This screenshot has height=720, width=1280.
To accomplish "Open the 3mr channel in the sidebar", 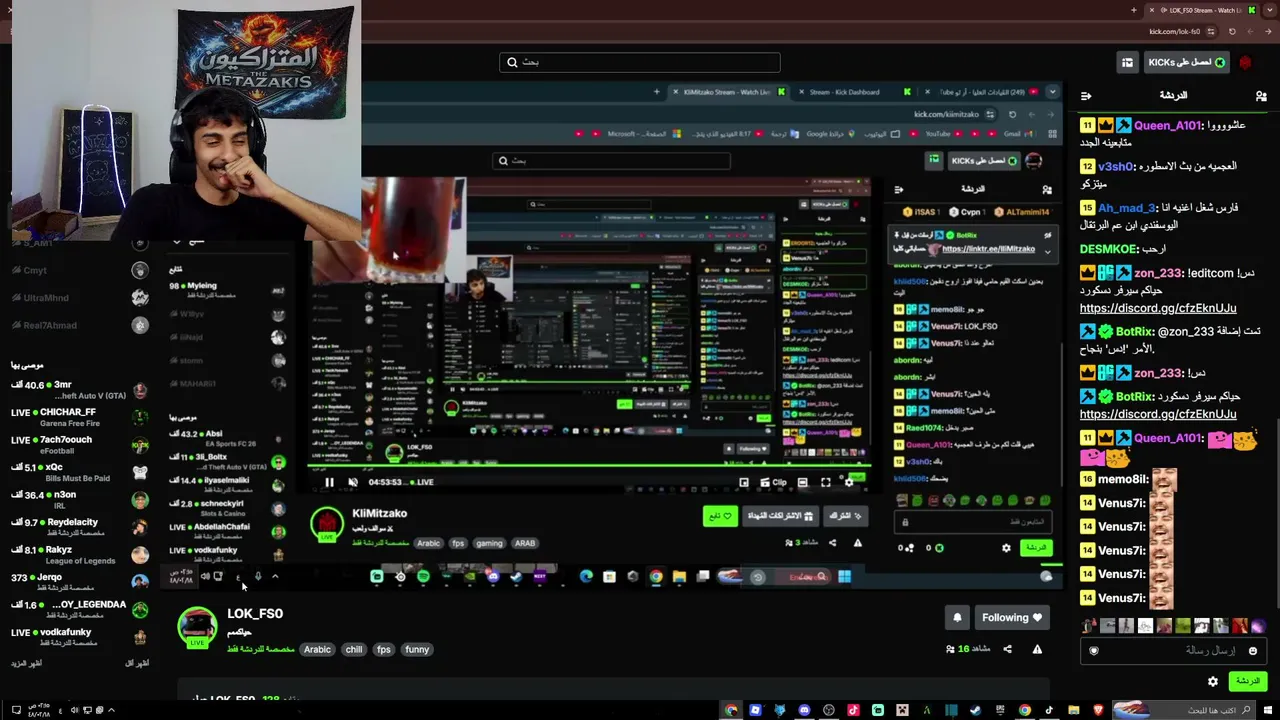I will (78, 390).
